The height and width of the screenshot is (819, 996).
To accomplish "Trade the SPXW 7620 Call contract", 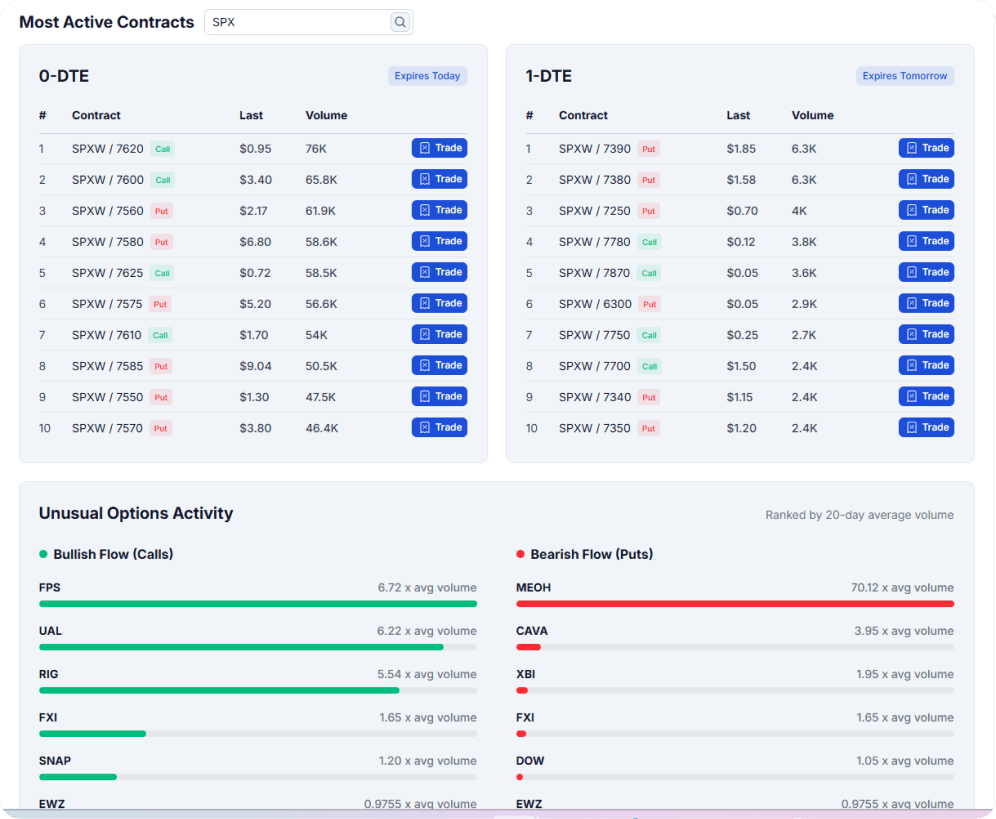I will coord(439,148).
